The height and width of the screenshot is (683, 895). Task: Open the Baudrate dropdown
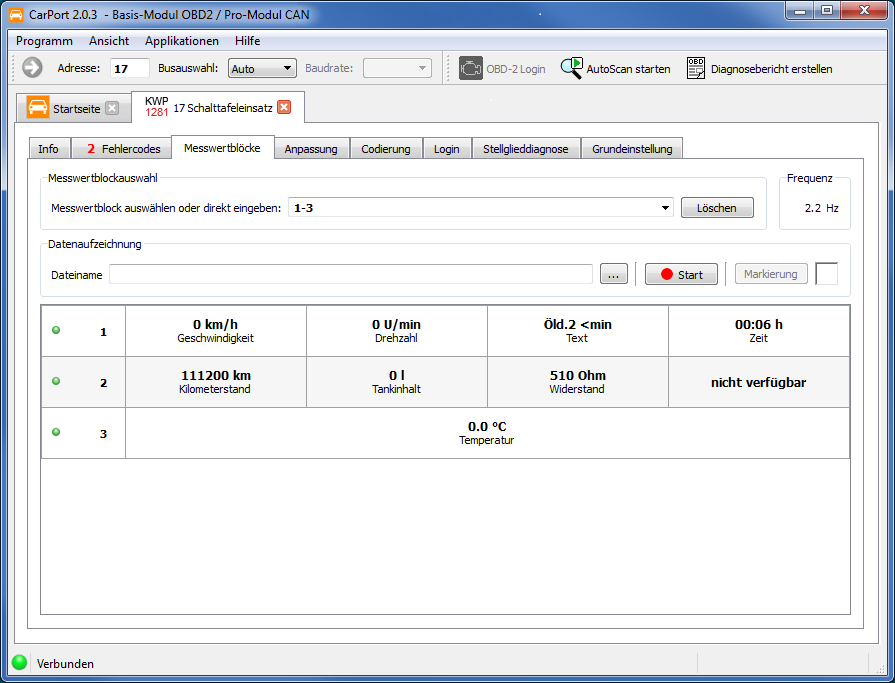click(x=397, y=68)
